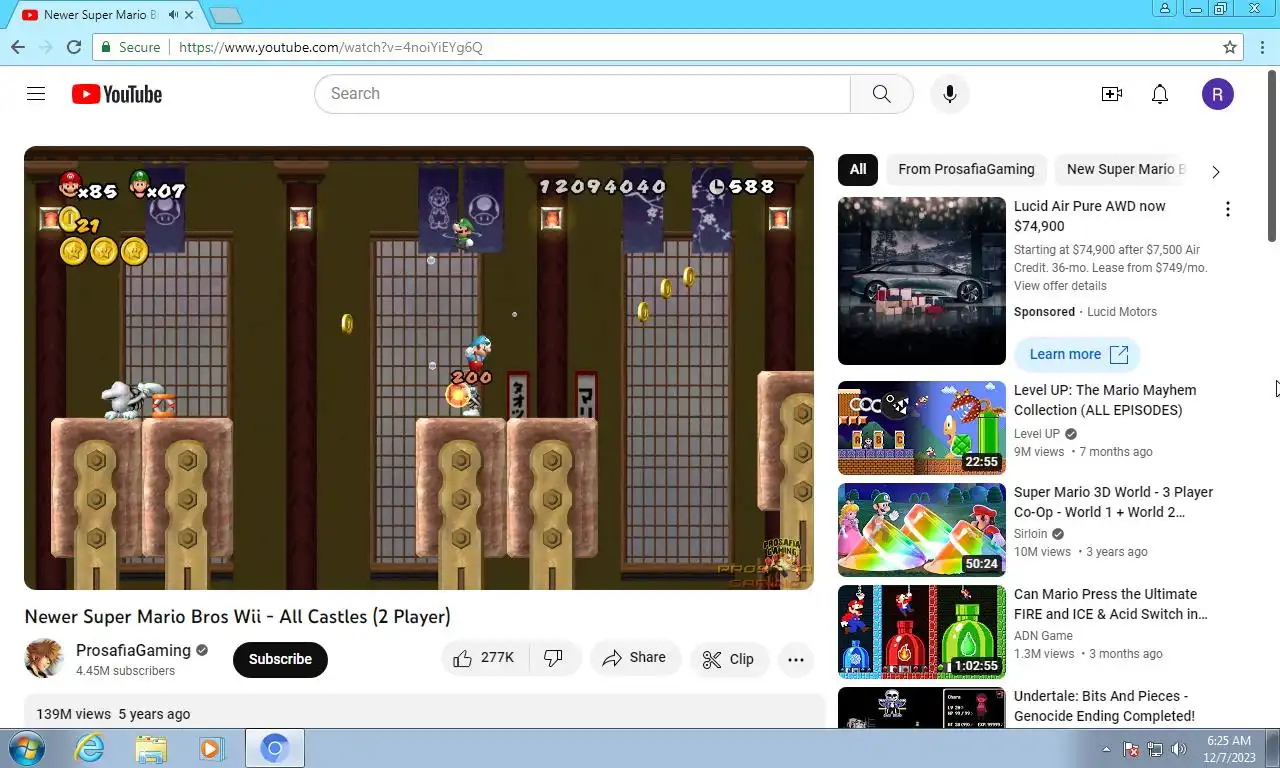
Task: Dislike the video with thumbs down
Action: coord(554,658)
